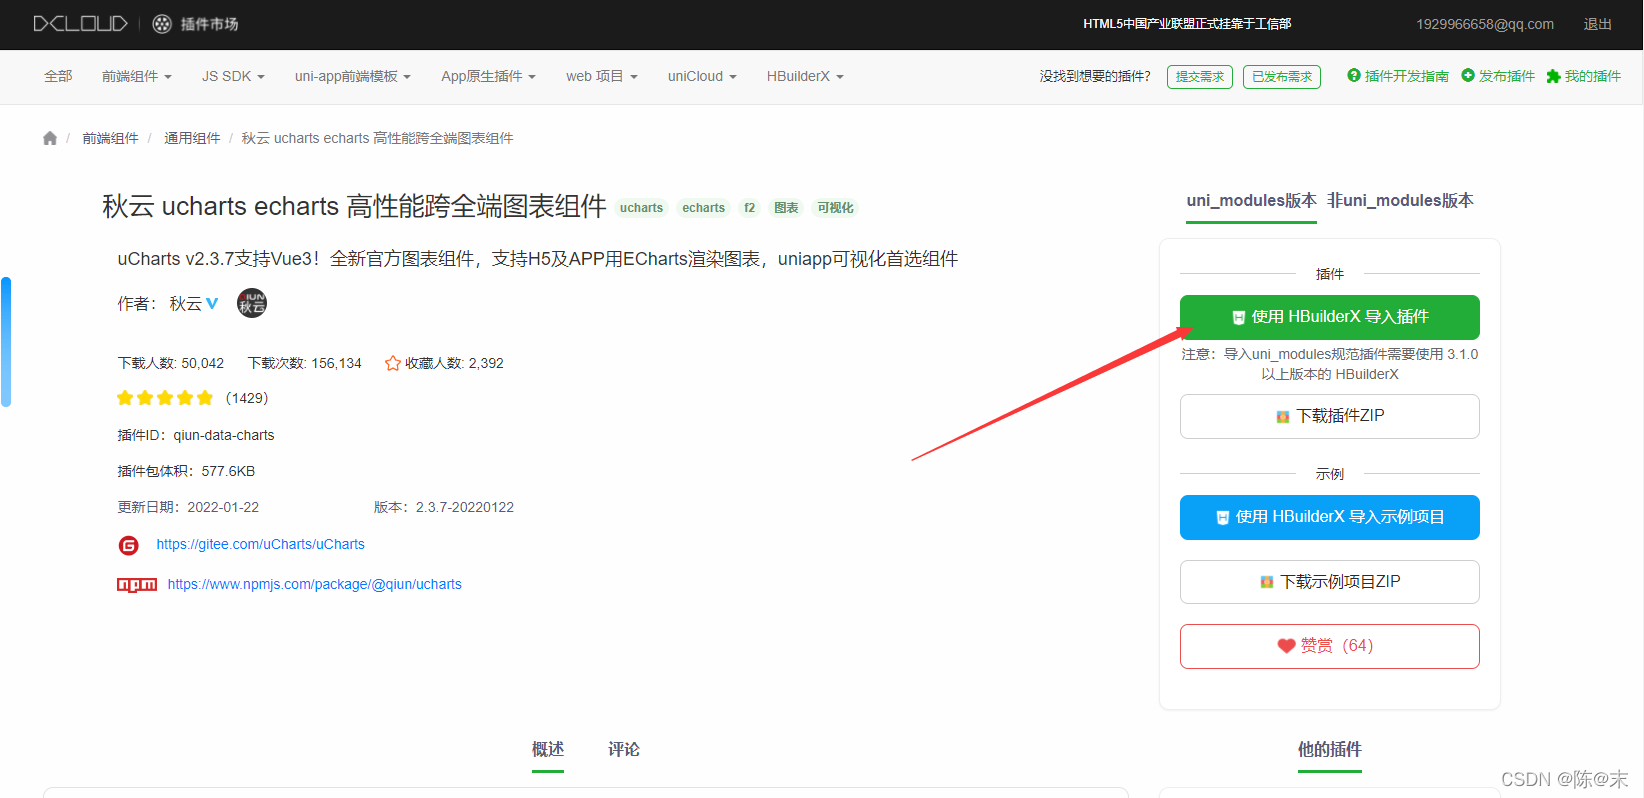Expand App原生插件 dropdown
1644x798 pixels.
click(489, 76)
